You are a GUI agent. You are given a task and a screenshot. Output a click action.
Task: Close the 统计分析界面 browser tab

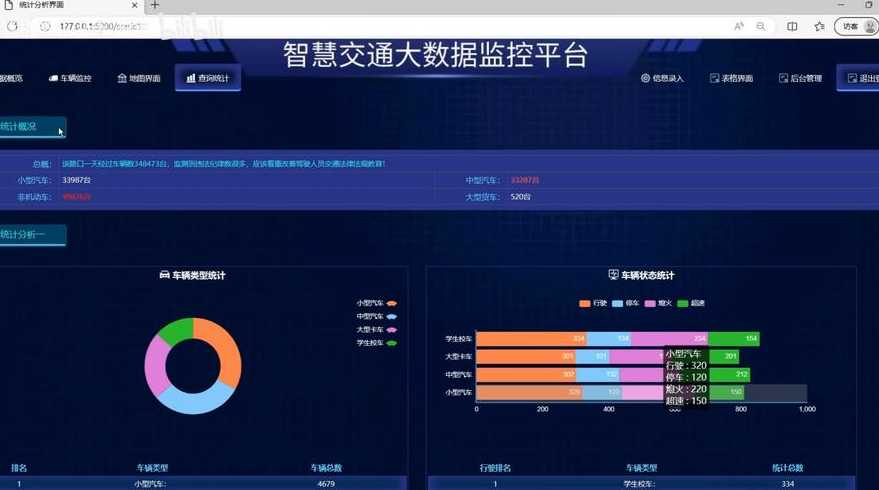(x=135, y=5)
